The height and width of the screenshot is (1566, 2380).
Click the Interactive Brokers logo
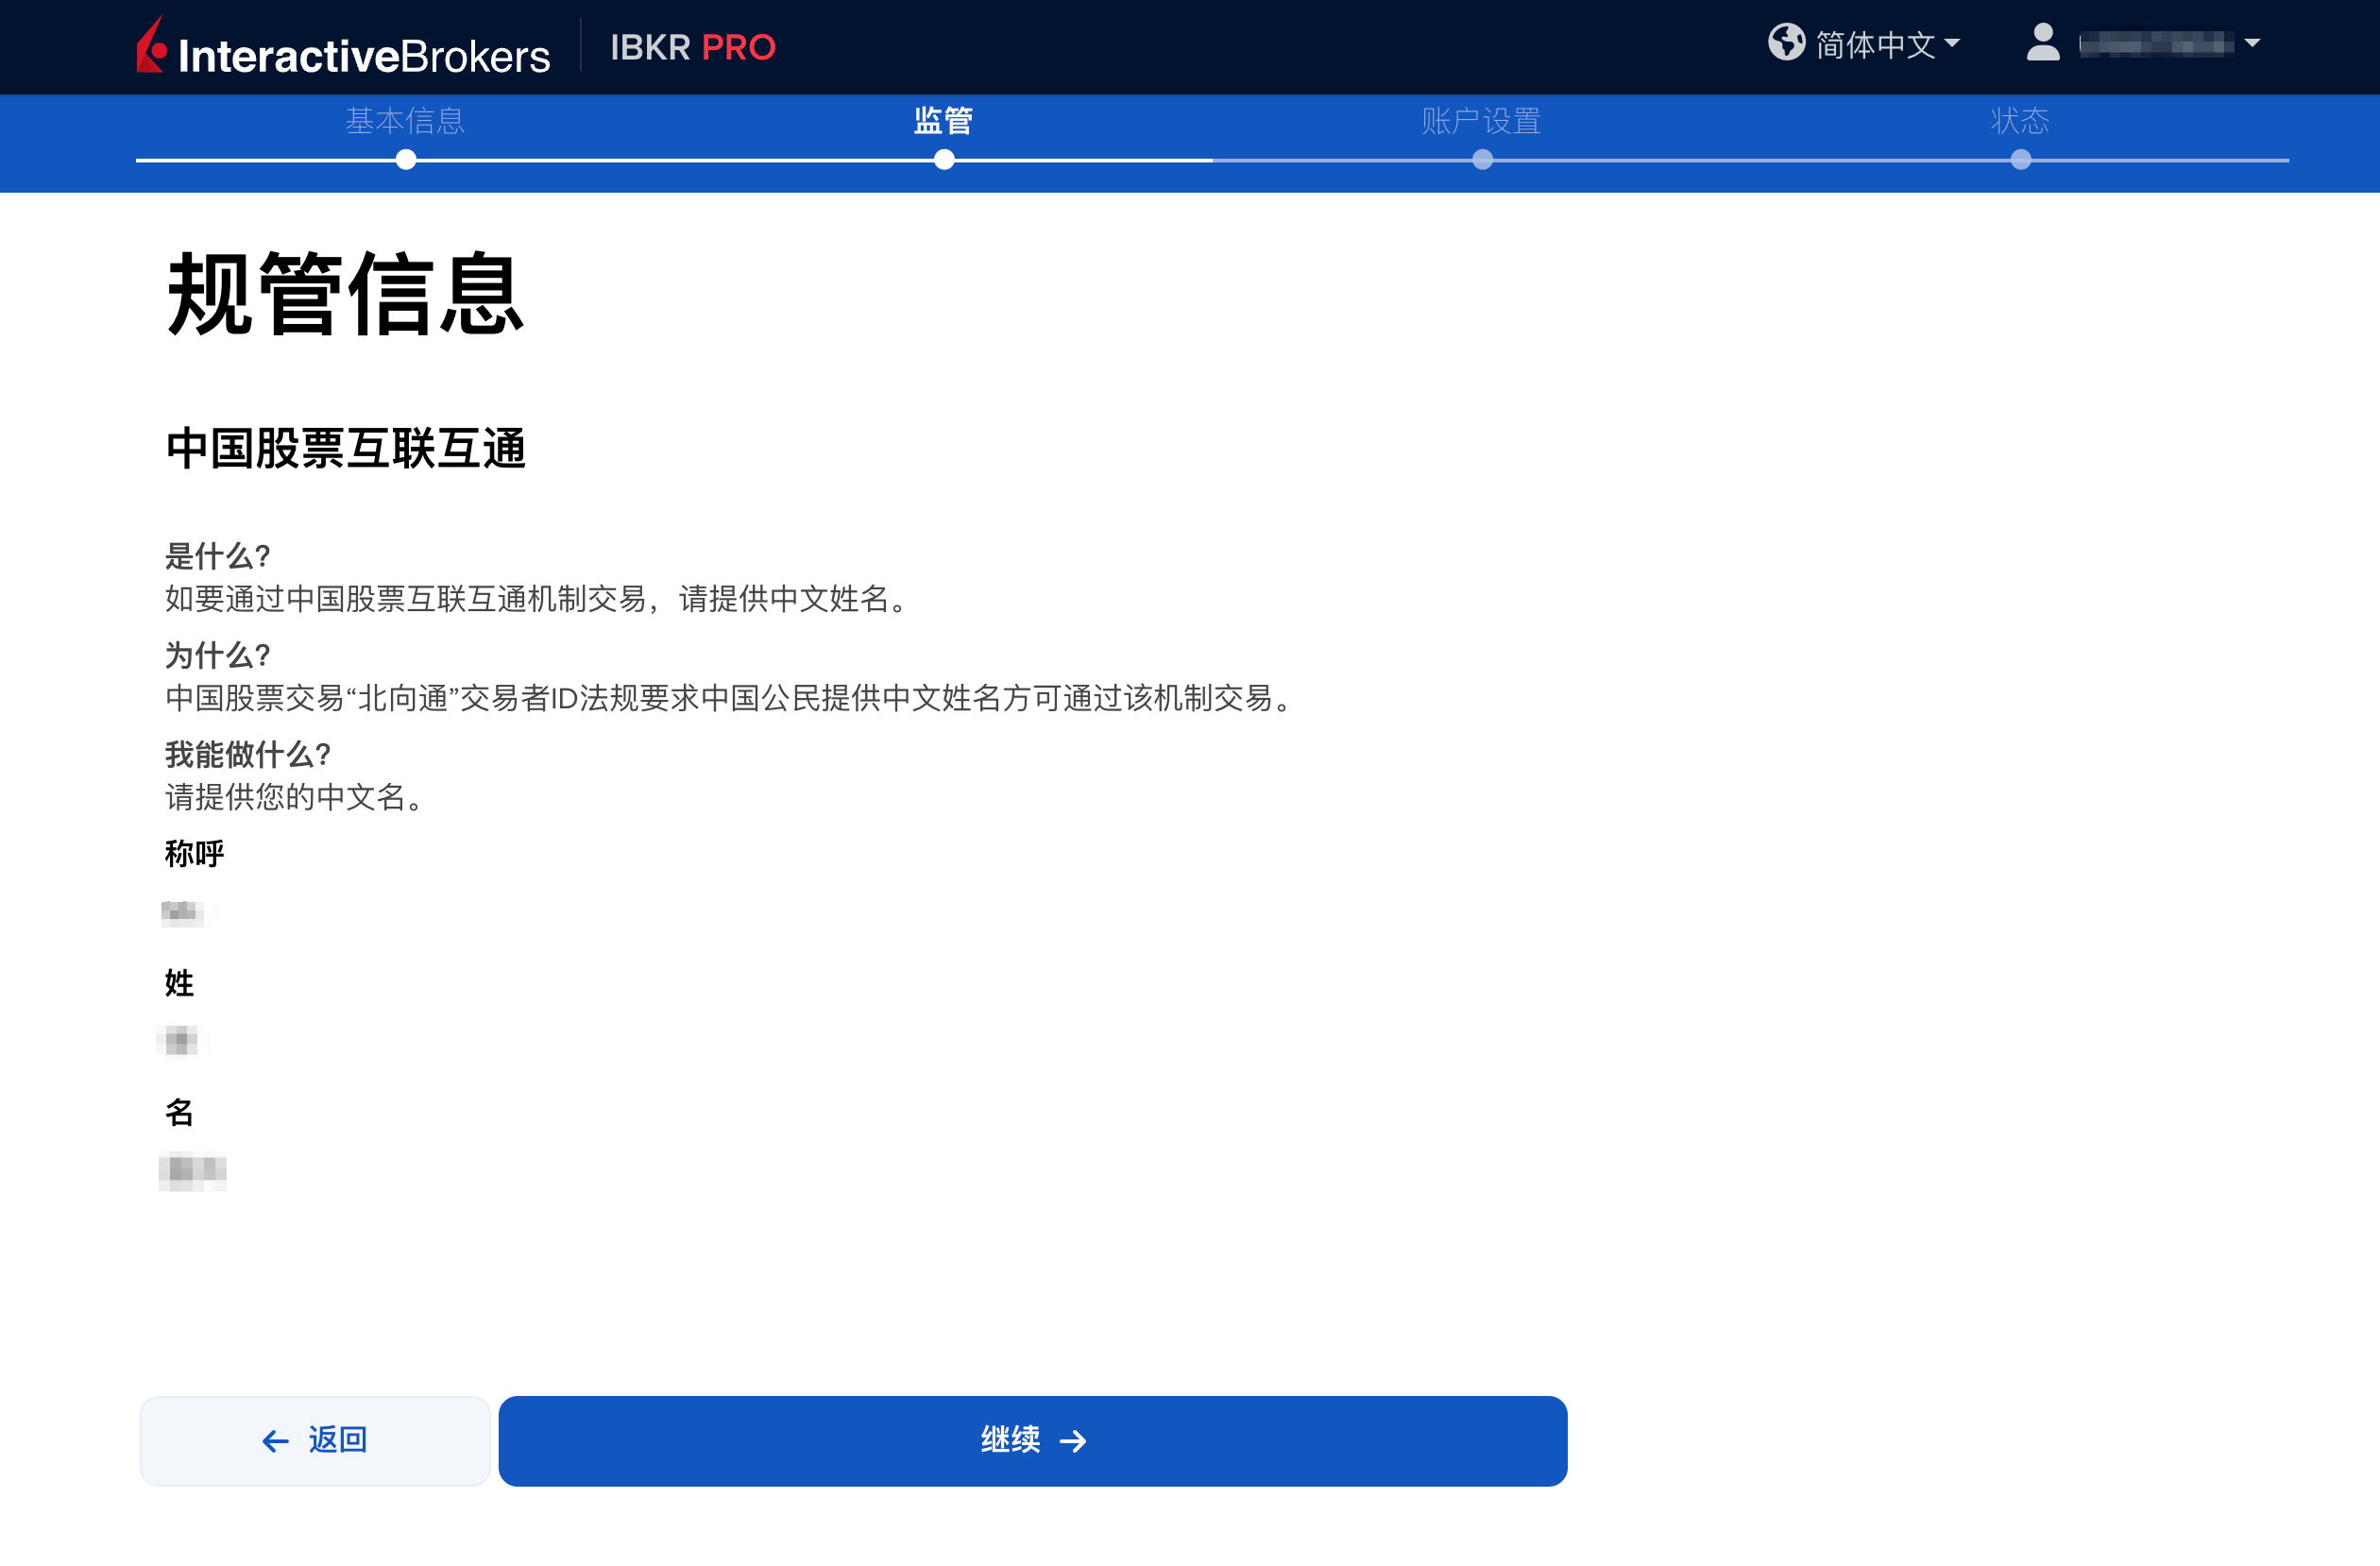[x=343, y=47]
